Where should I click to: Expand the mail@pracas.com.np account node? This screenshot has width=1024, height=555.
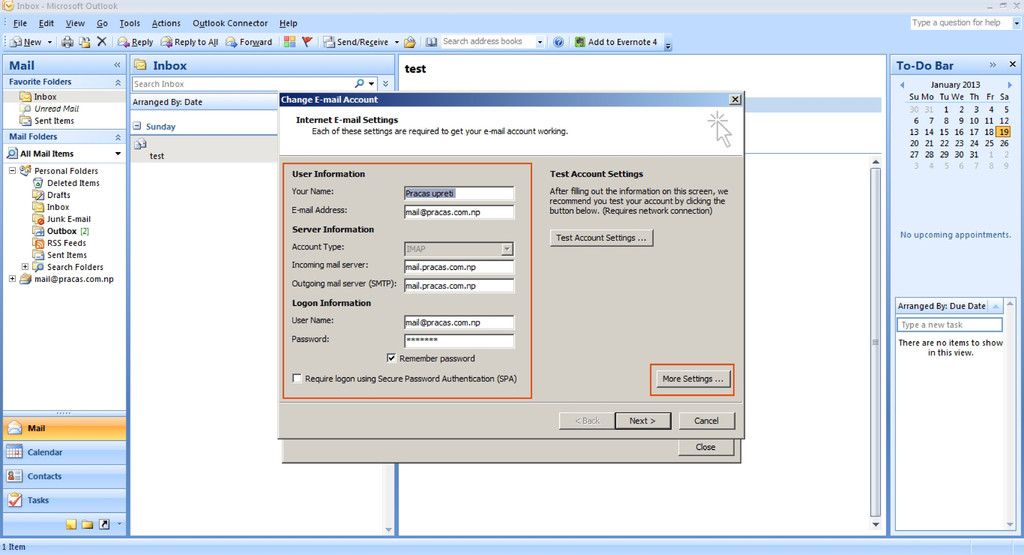(12, 279)
